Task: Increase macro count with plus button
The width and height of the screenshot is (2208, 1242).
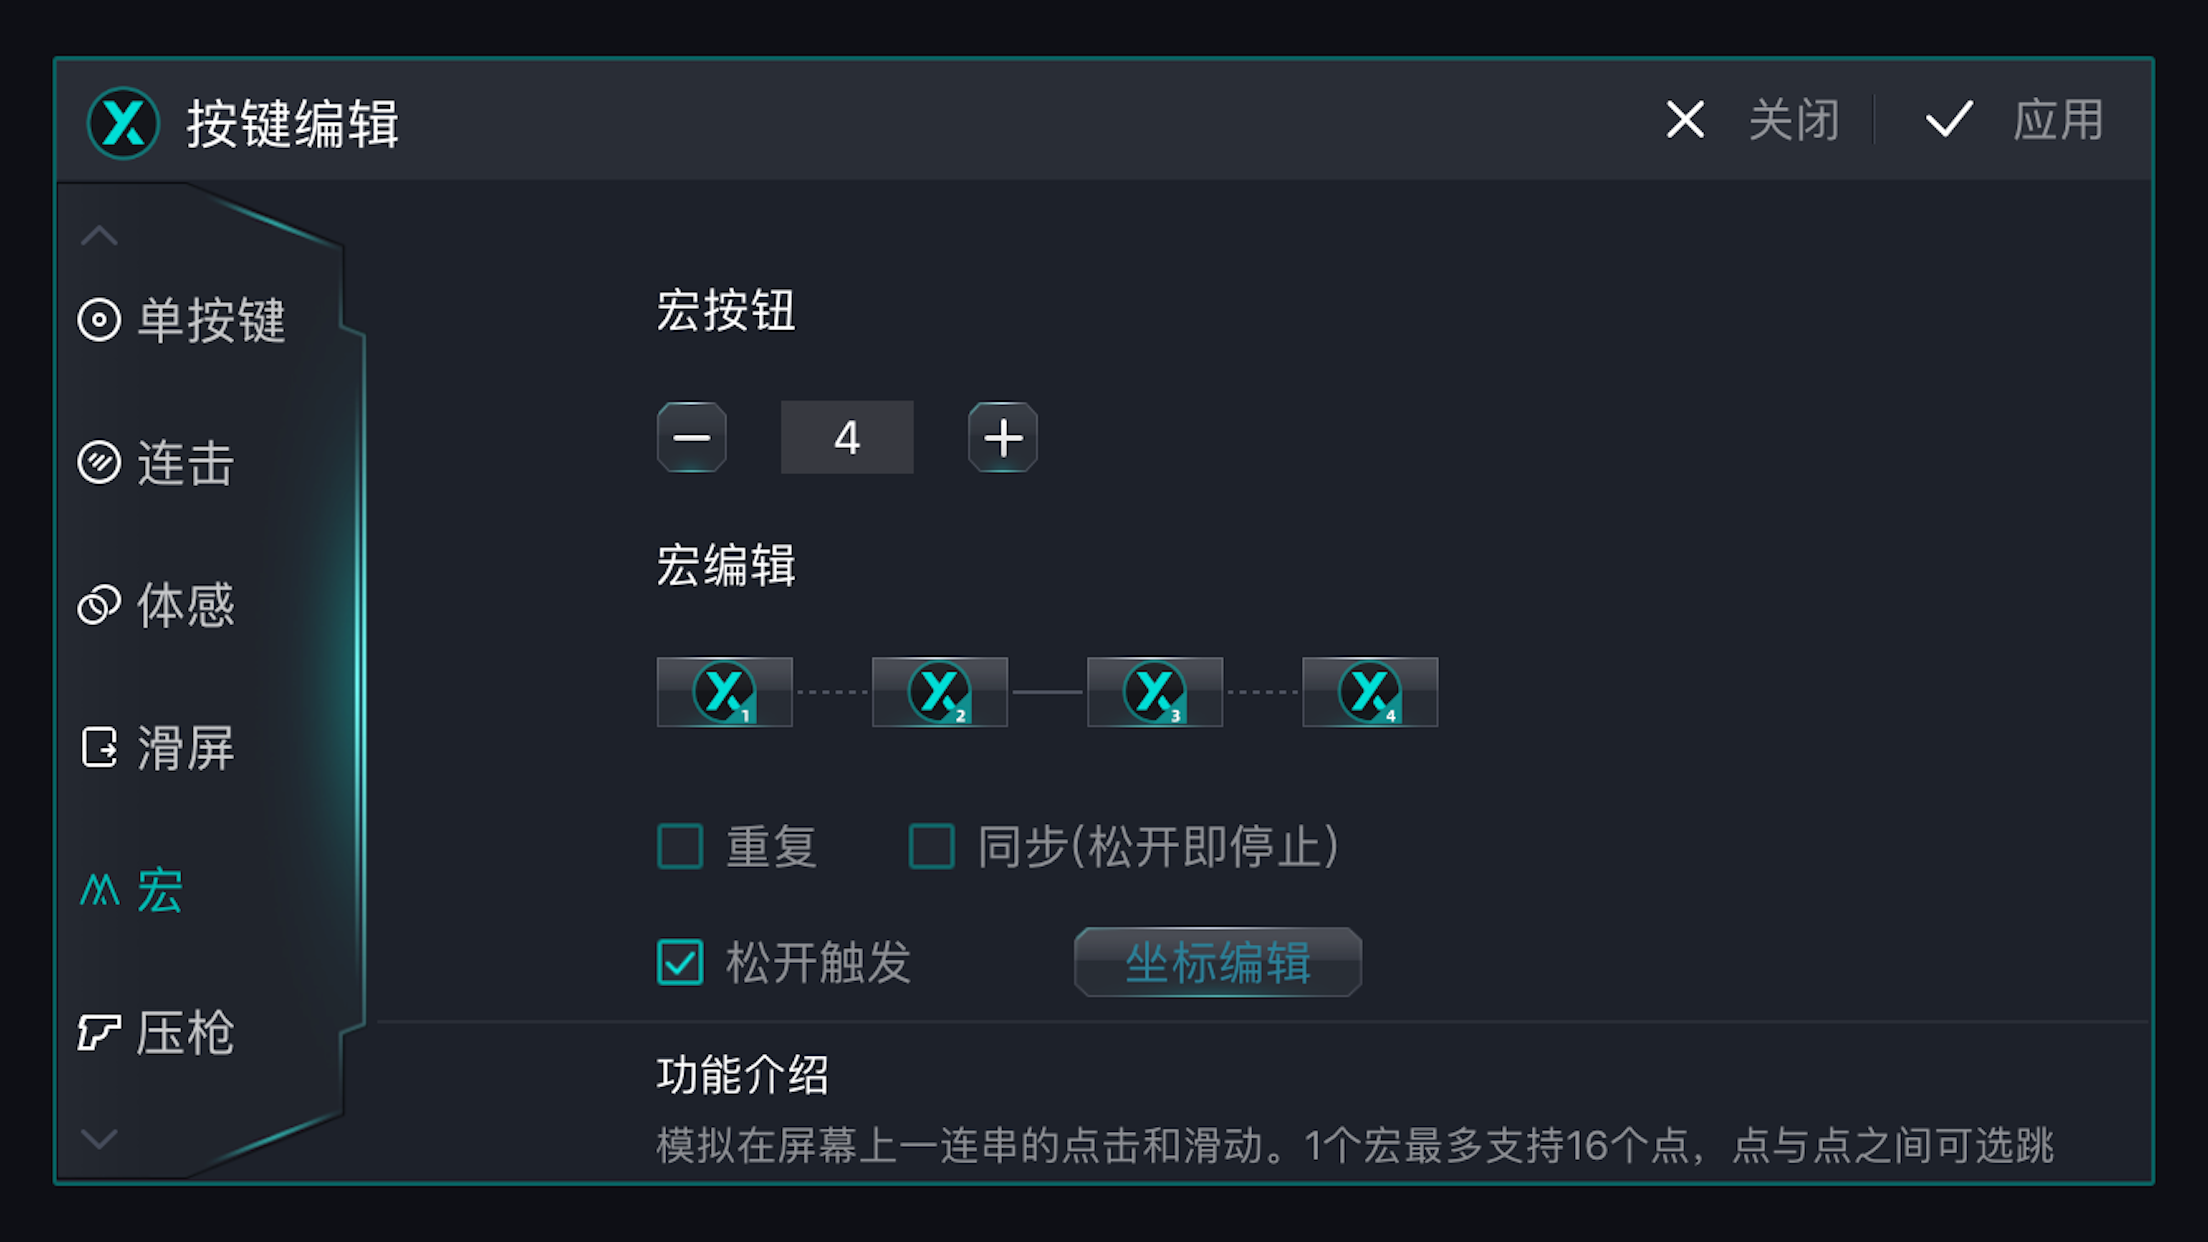Action: [x=1001, y=437]
